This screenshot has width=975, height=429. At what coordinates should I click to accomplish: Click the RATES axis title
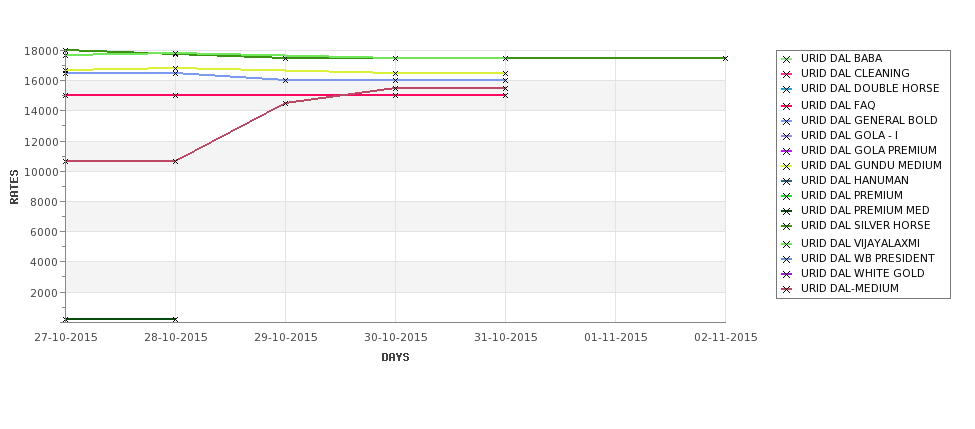pyautogui.click(x=14, y=187)
